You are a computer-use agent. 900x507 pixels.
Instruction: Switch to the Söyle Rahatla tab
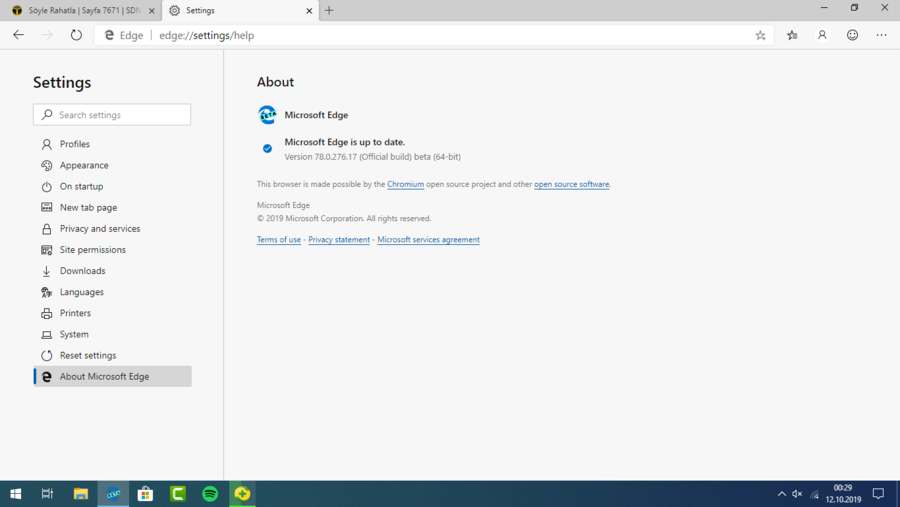(80, 10)
